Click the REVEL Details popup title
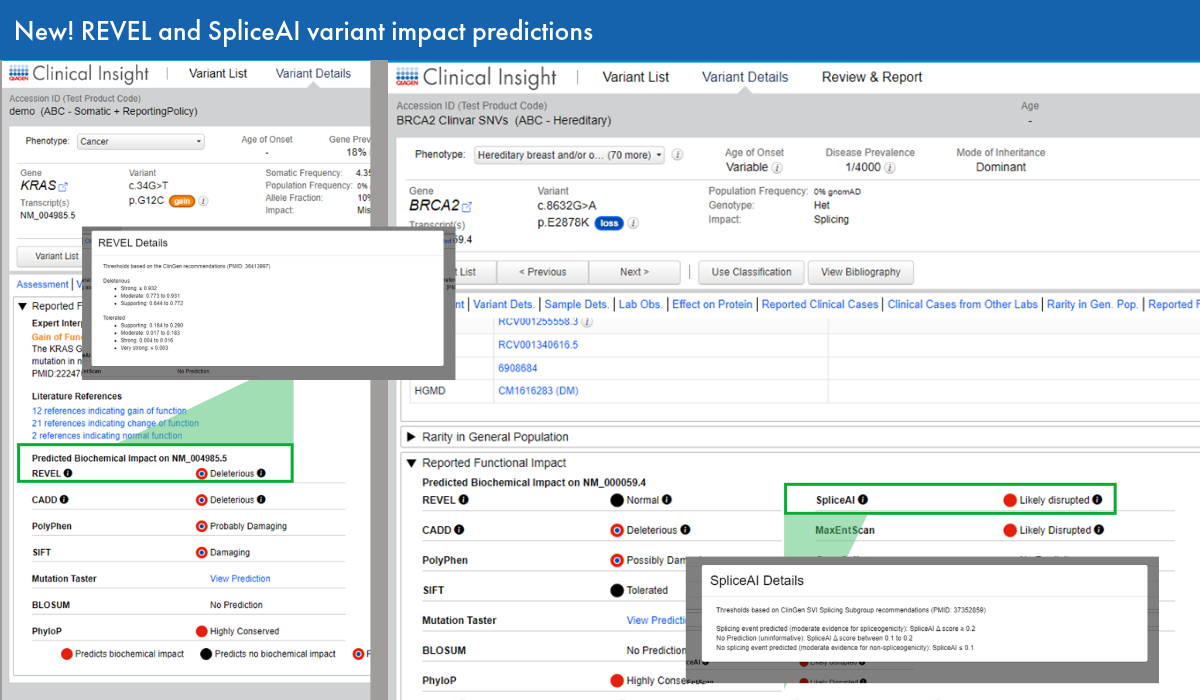This screenshot has width=1200, height=700. coord(133,243)
